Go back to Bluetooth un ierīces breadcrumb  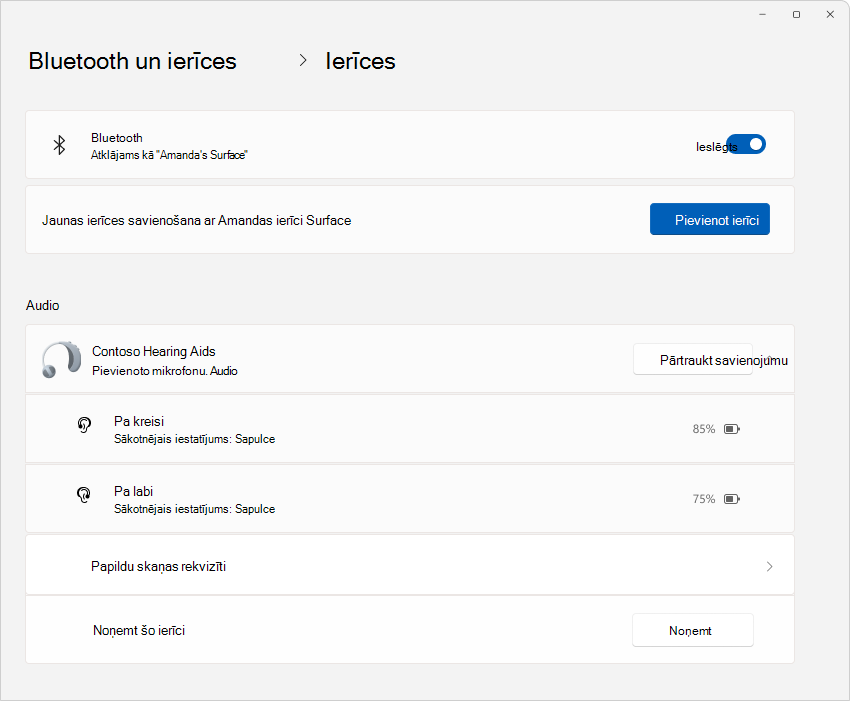[x=132, y=61]
